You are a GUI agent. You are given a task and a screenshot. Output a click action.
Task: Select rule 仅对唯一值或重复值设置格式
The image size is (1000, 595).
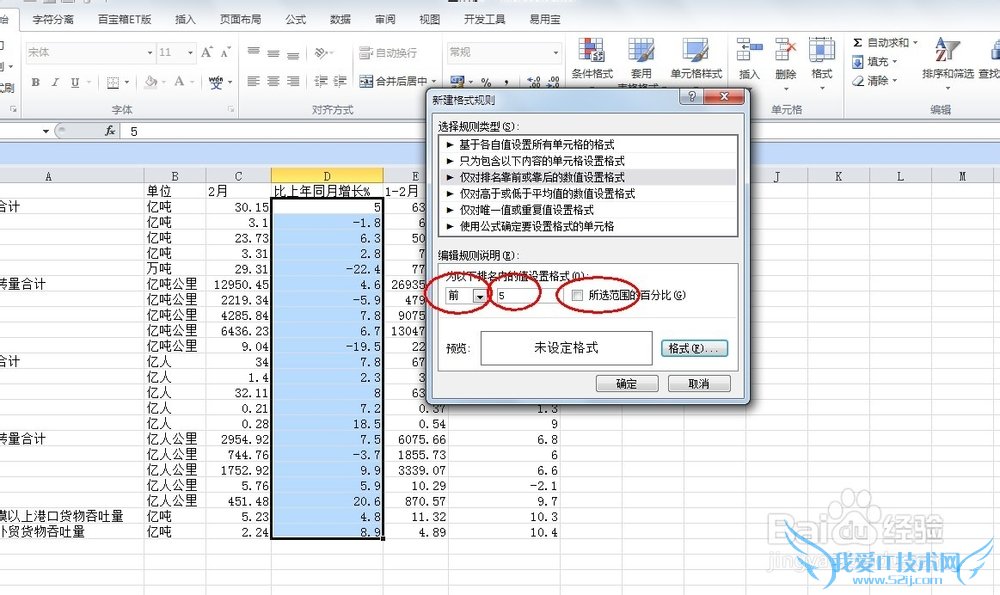coord(588,210)
